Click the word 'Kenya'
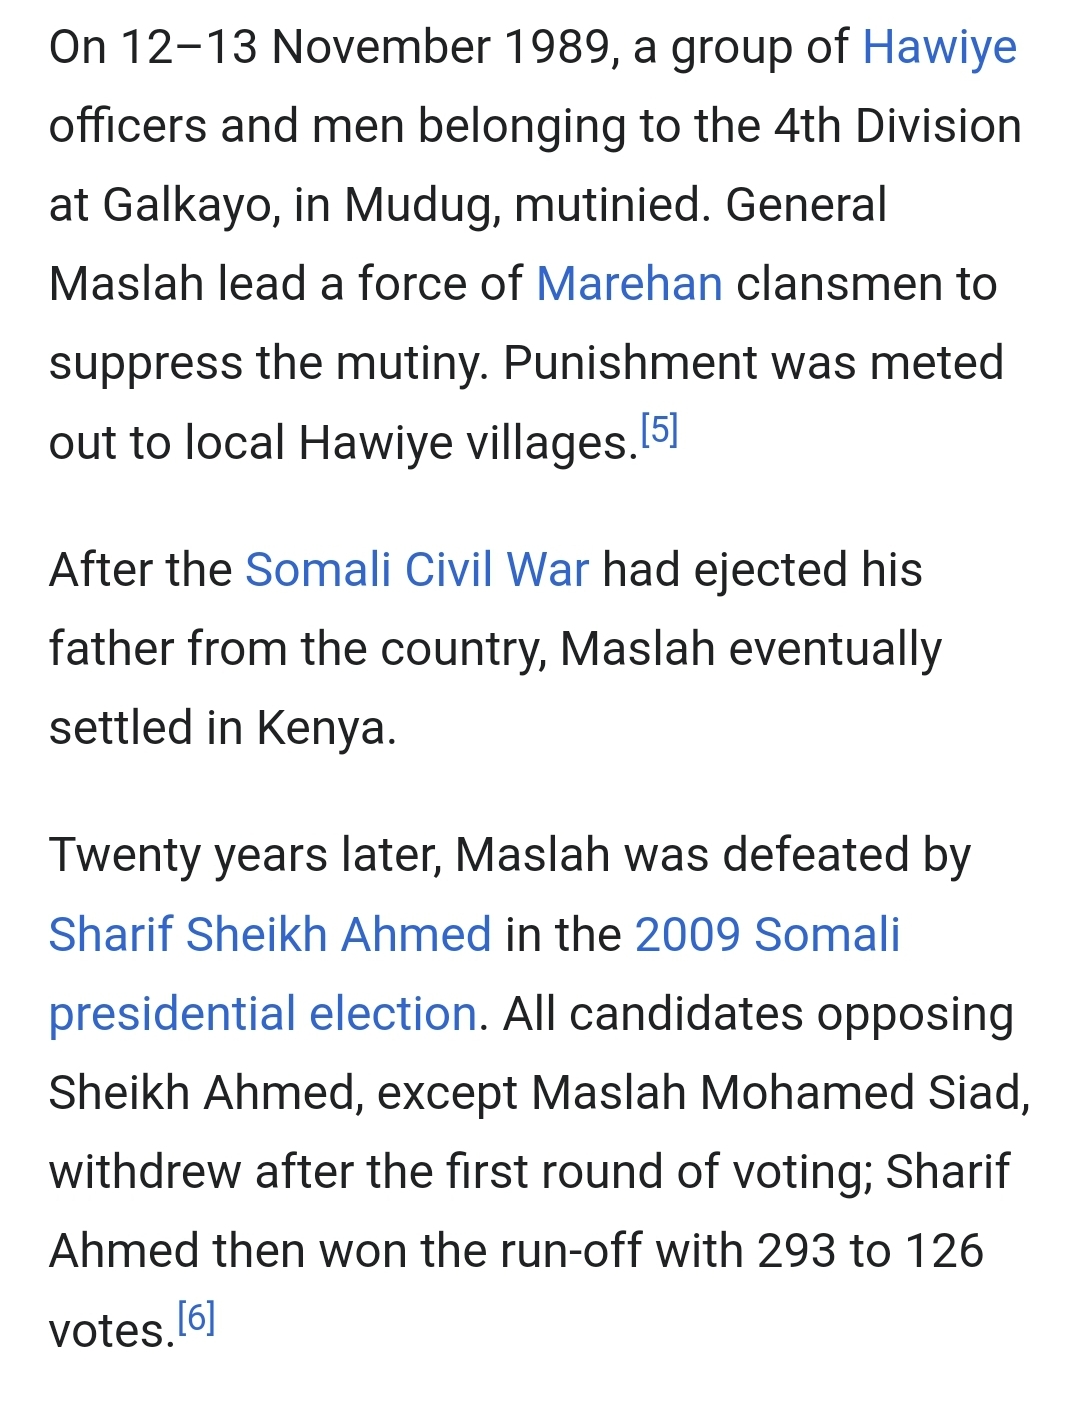 point(320,728)
